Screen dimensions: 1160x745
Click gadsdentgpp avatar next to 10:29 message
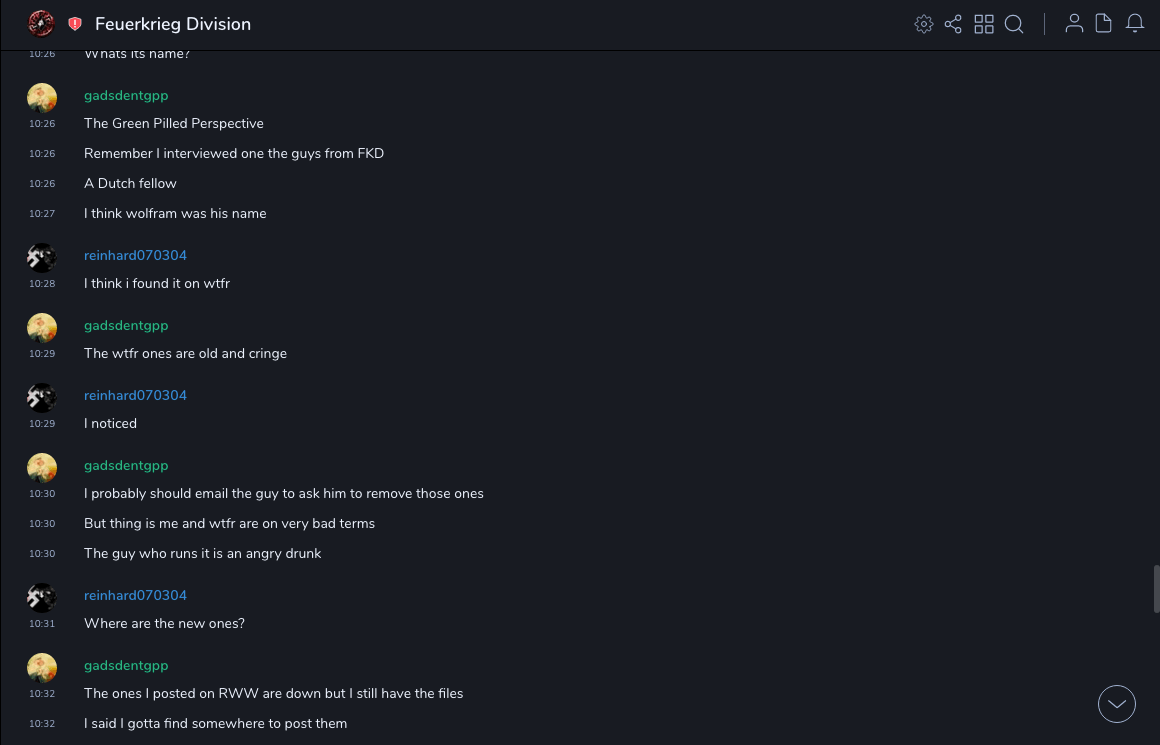click(x=41, y=328)
